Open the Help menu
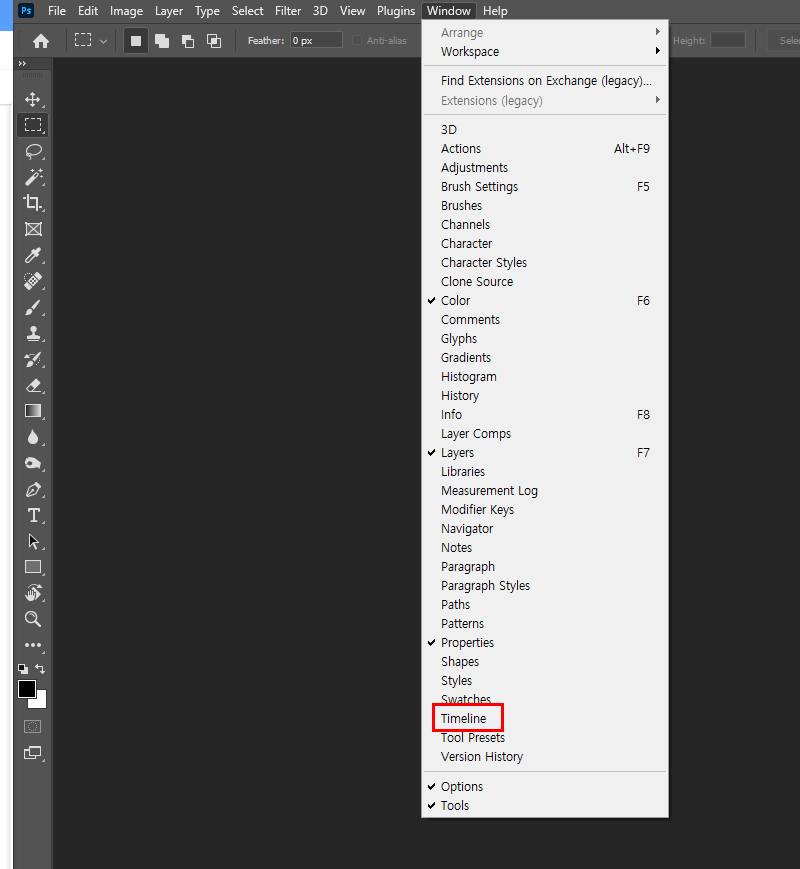800x869 pixels. (x=495, y=11)
